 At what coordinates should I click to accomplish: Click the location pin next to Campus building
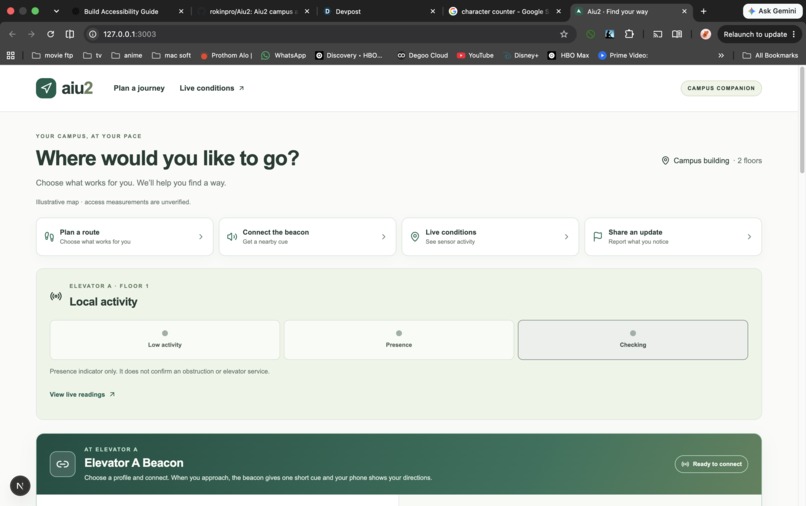665,160
